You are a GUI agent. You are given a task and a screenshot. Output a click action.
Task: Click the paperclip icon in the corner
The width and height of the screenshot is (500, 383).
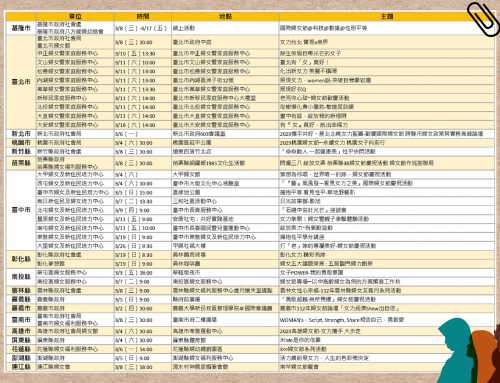tap(483, 19)
